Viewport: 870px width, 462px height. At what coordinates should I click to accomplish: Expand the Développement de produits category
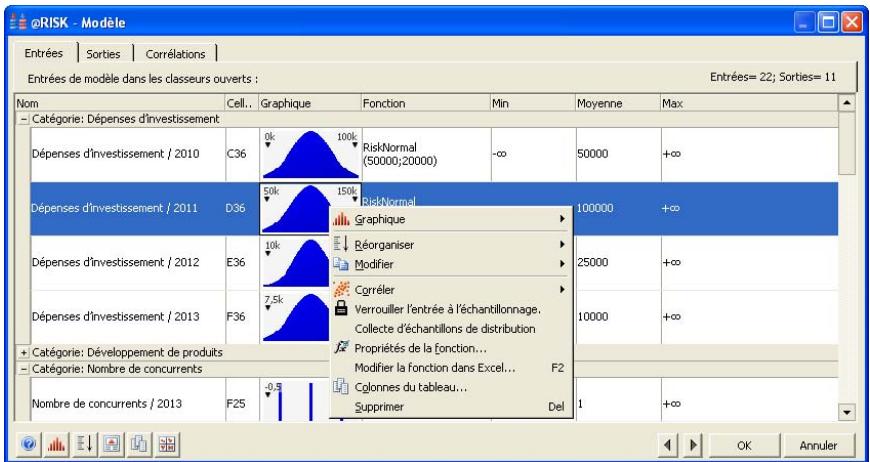pos(23,353)
